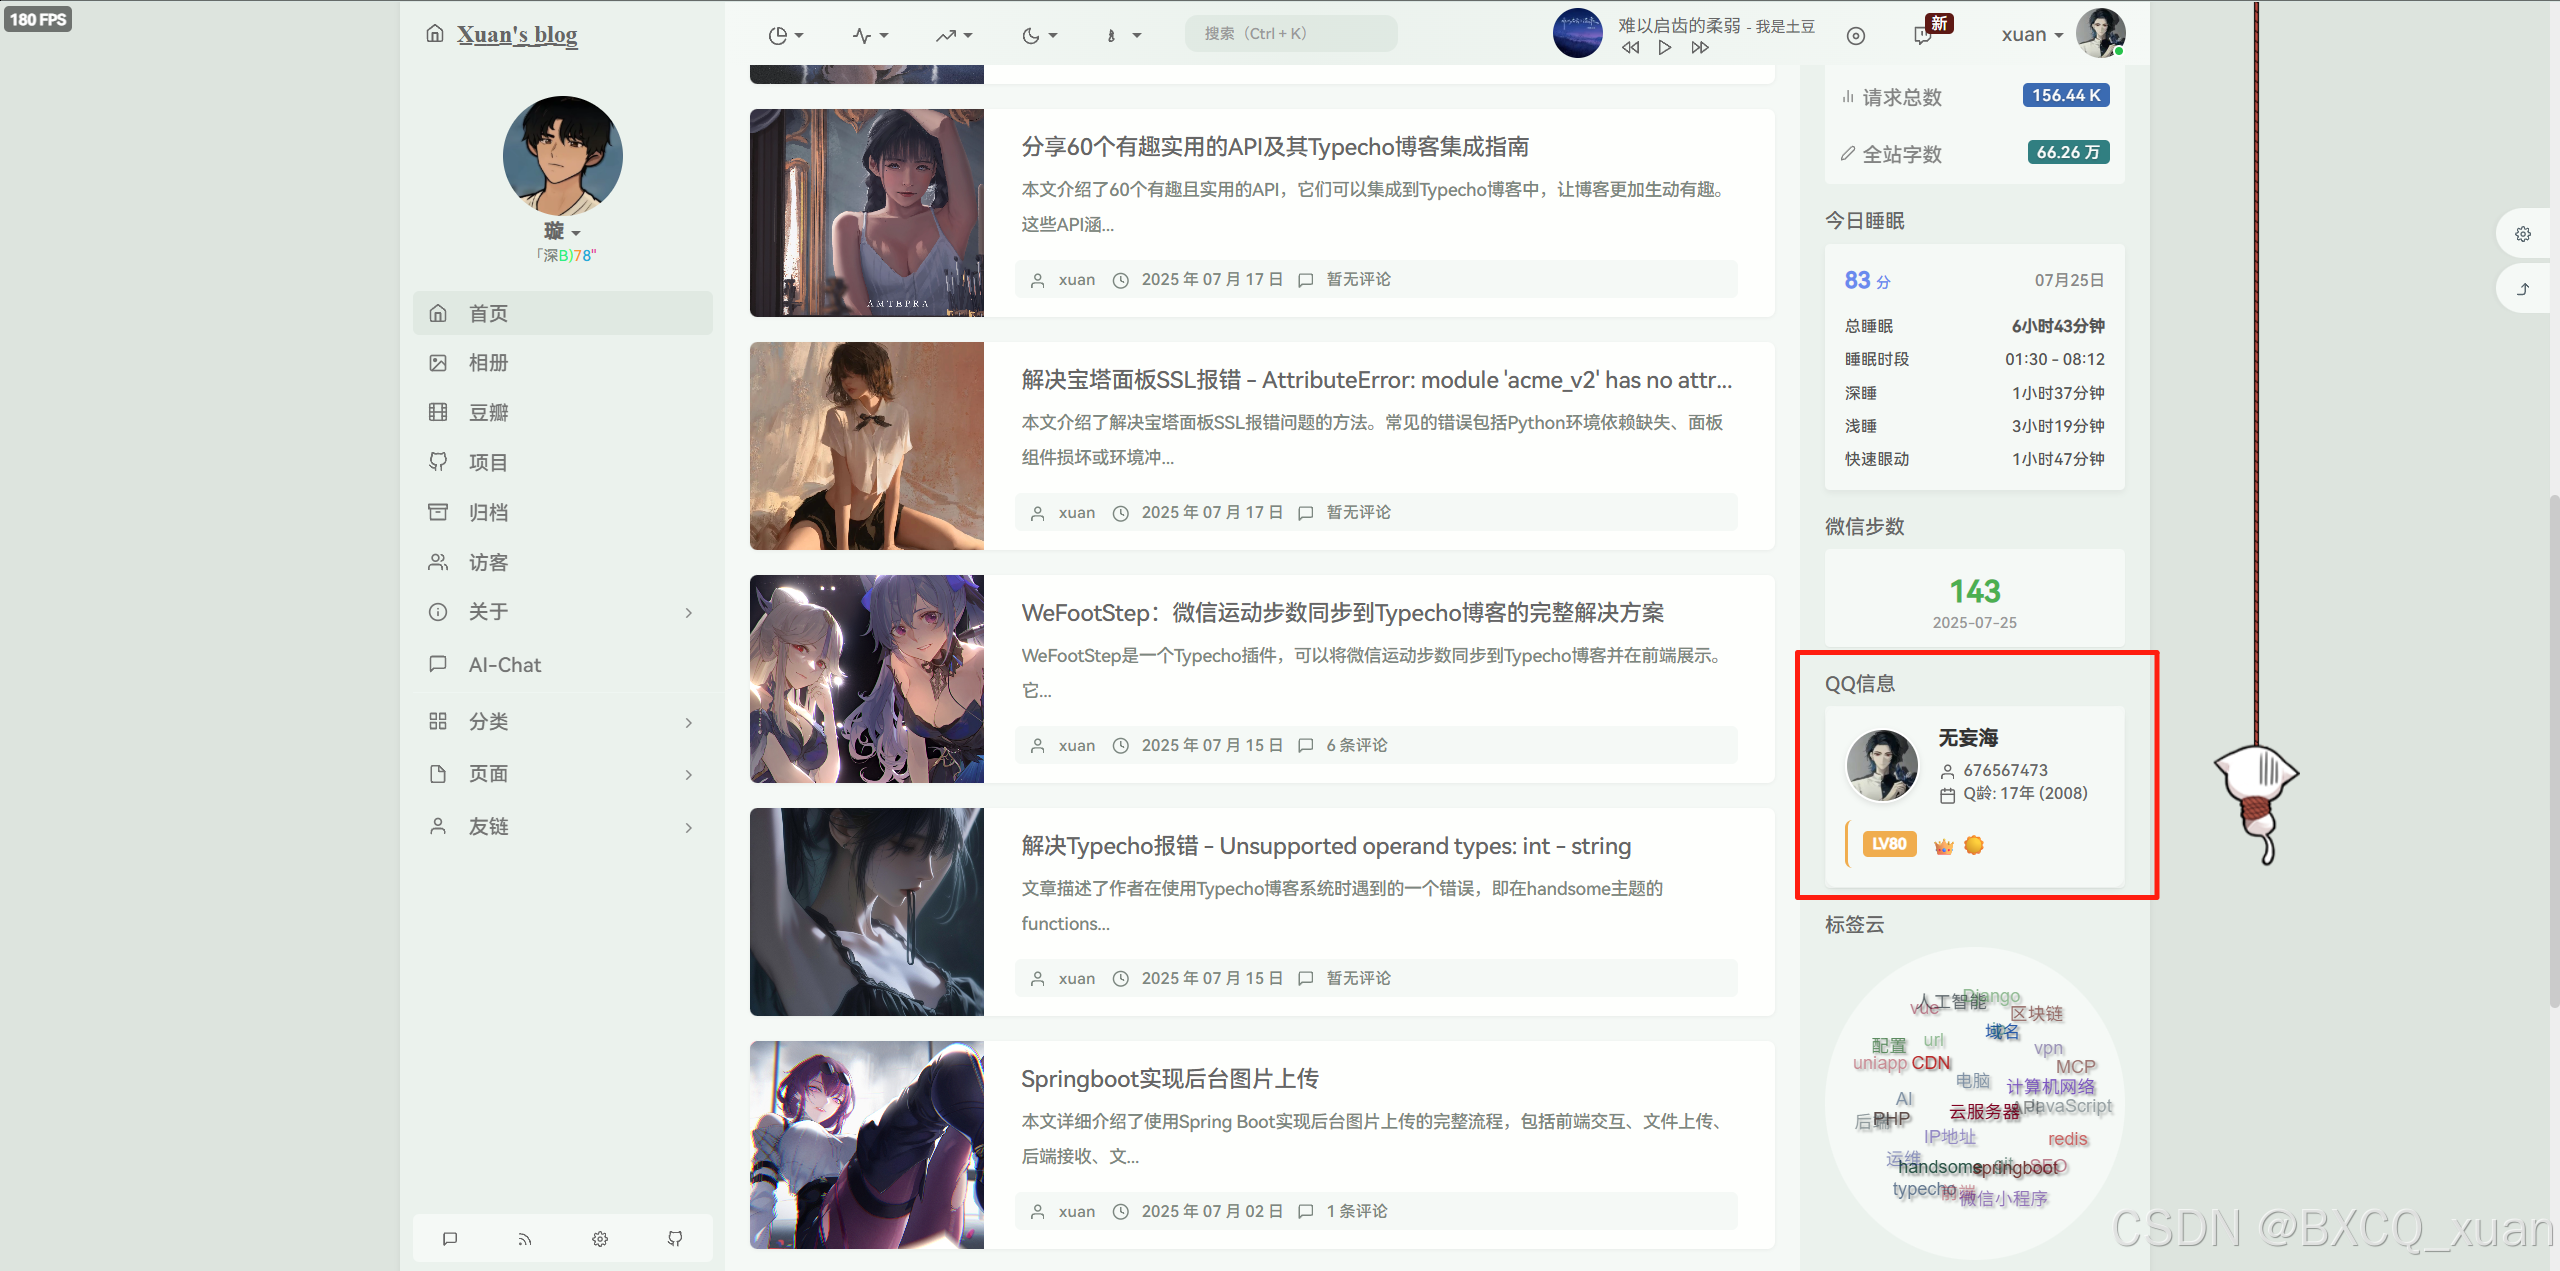Image resolution: width=2560 pixels, height=1271 pixels.
Task: Go to 首页 in the sidebar
Action: pos(563,313)
